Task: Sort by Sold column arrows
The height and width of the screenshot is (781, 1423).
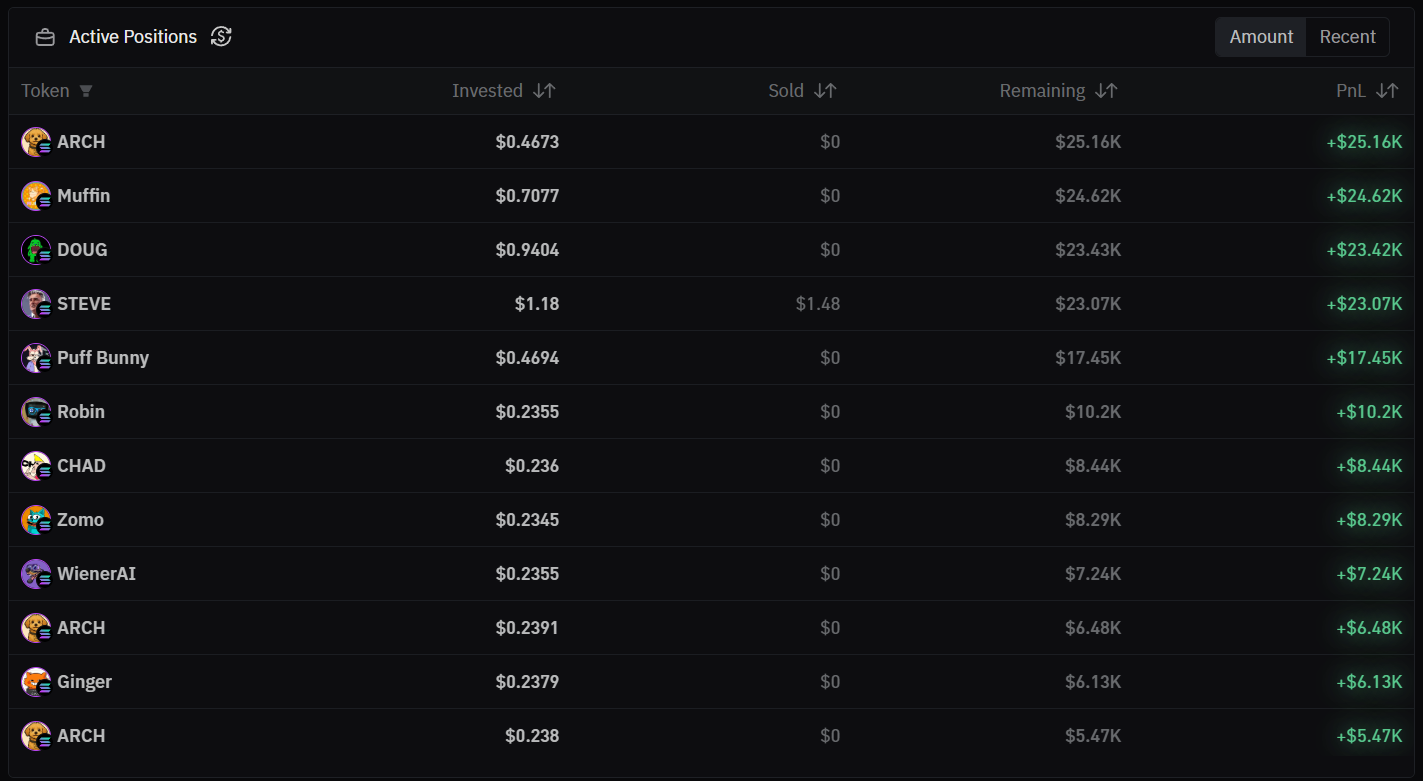Action: (825, 91)
